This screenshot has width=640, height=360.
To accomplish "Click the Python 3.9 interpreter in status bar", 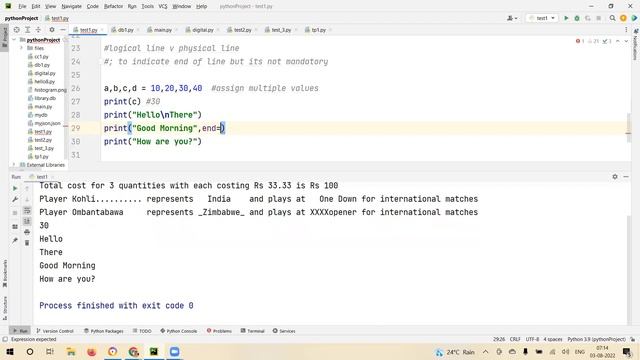I will tap(596, 340).
